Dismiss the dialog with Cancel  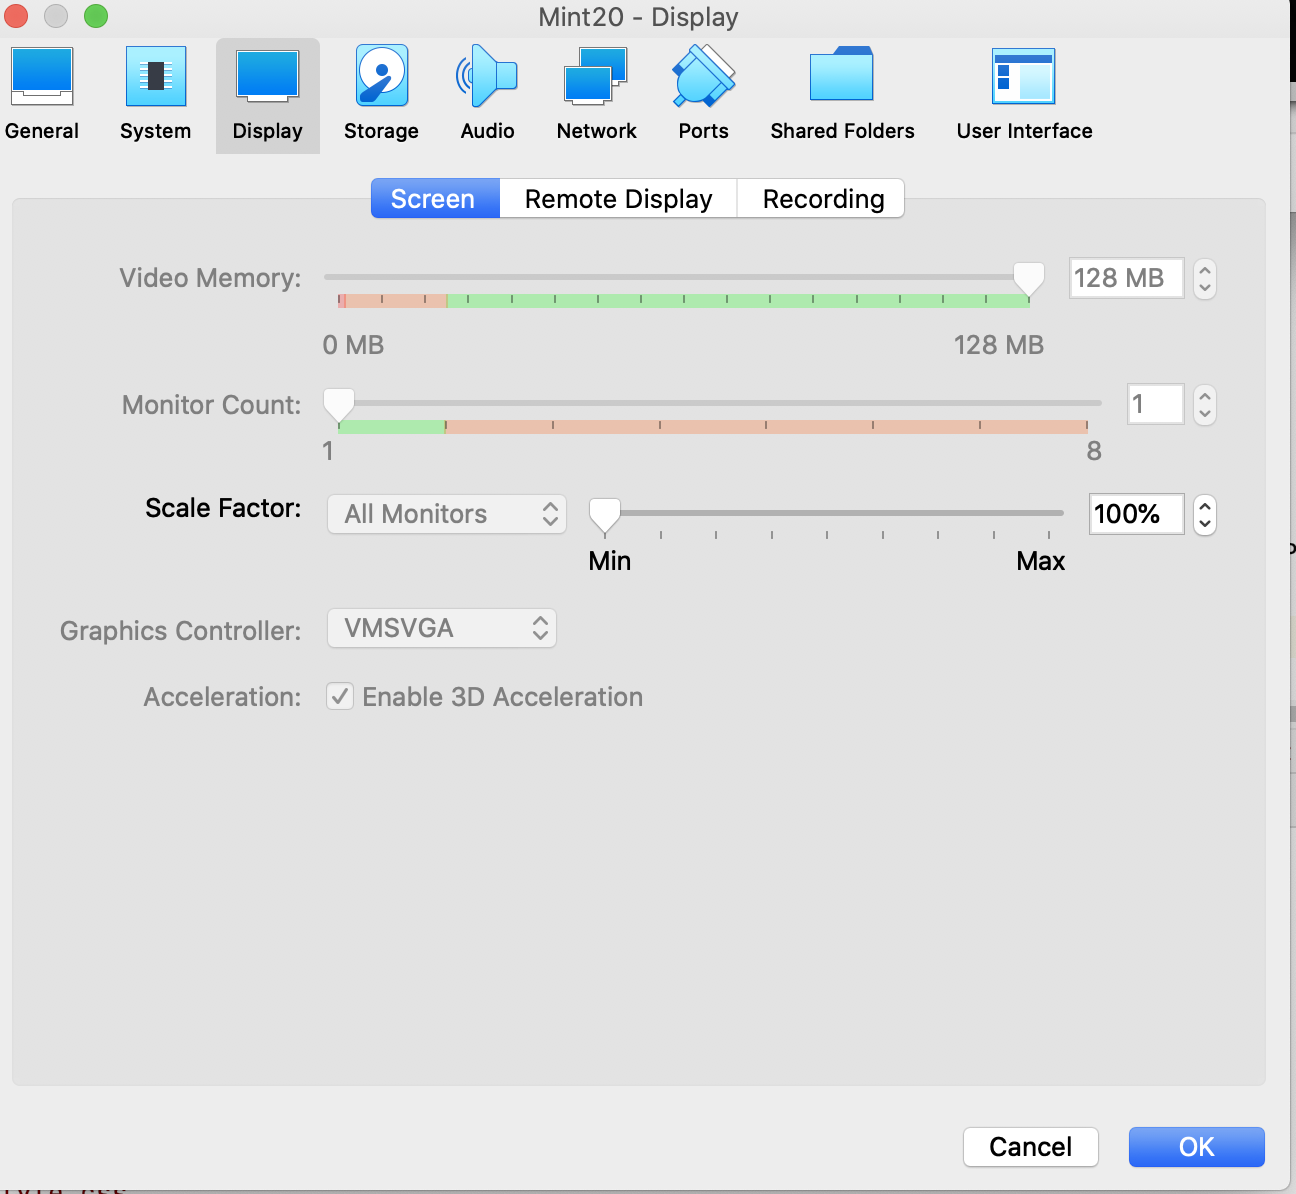[1030, 1147]
